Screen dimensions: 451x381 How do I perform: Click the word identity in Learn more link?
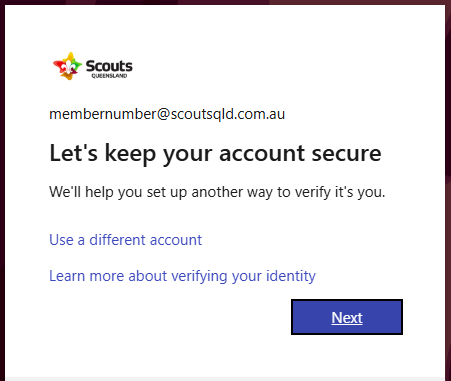(x=291, y=276)
